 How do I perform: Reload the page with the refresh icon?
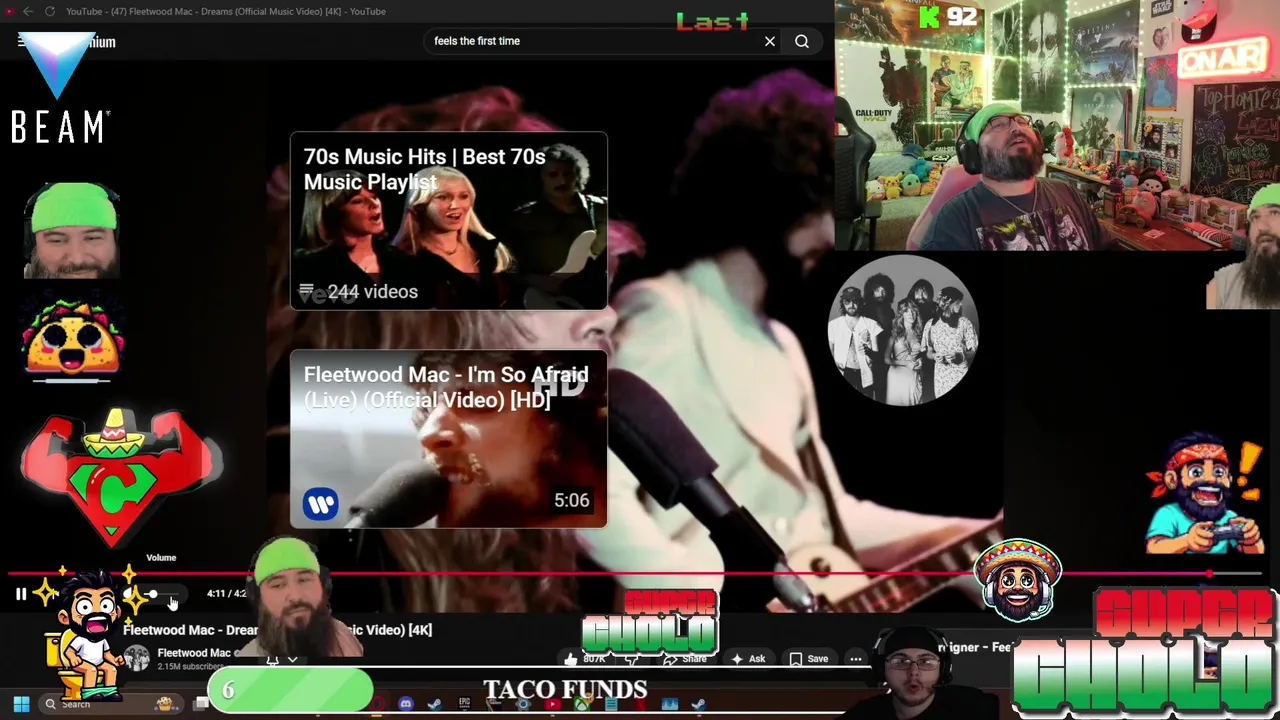pyautogui.click(x=49, y=11)
